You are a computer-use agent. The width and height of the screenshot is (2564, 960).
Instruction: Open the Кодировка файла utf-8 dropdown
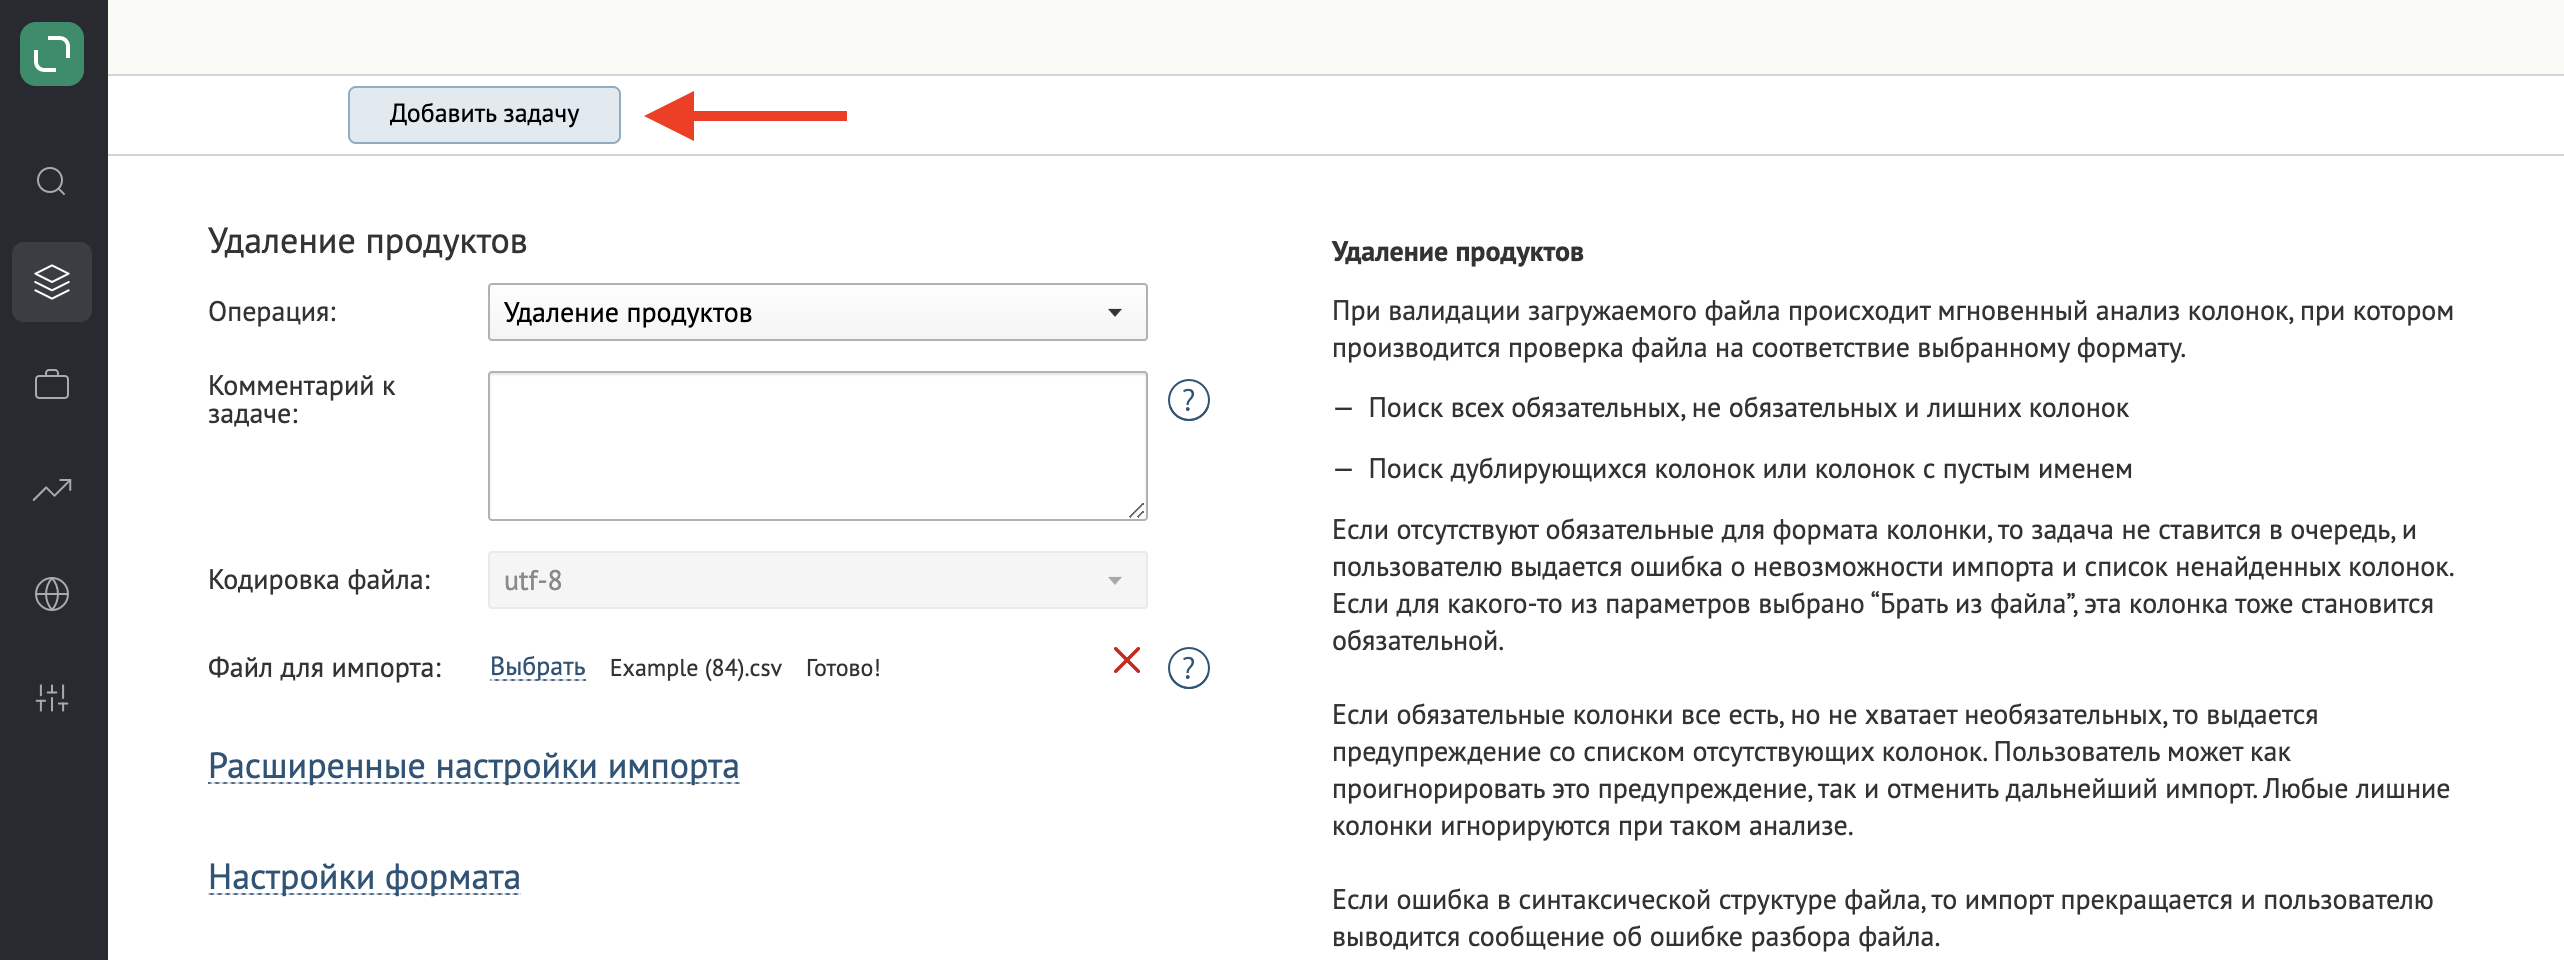[x=817, y=580]
